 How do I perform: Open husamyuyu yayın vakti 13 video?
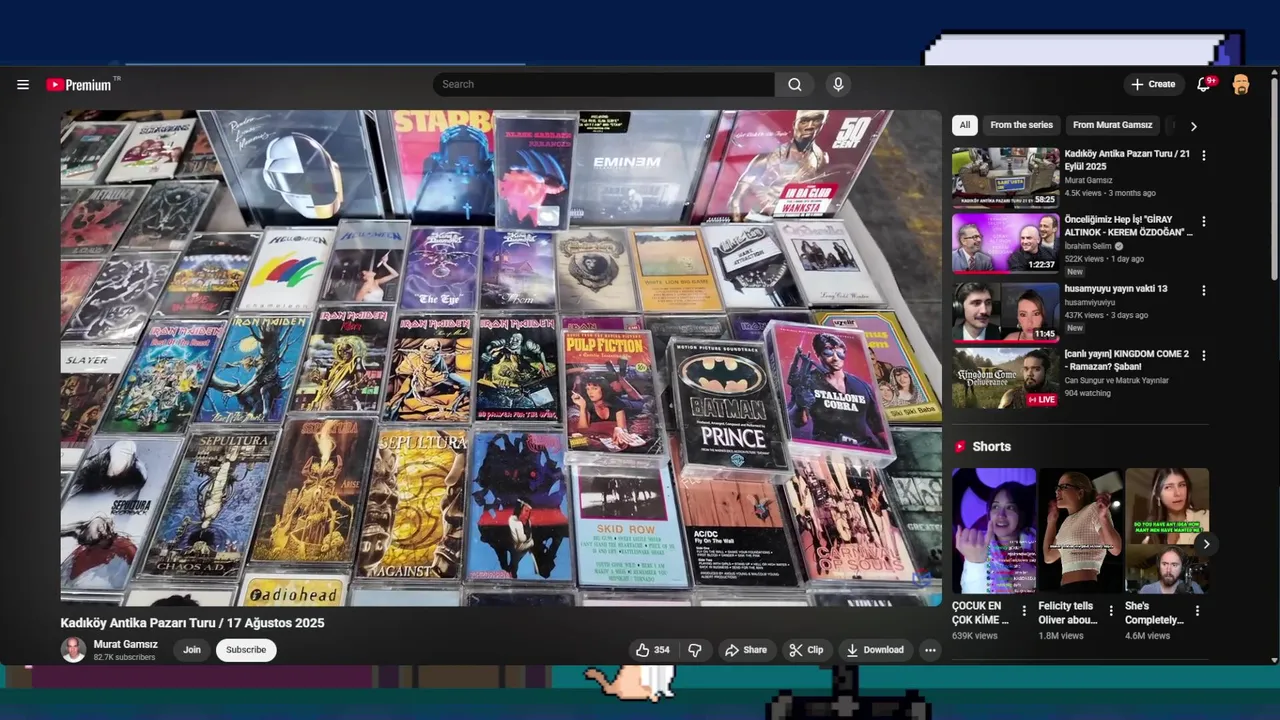coord(1115,289)
